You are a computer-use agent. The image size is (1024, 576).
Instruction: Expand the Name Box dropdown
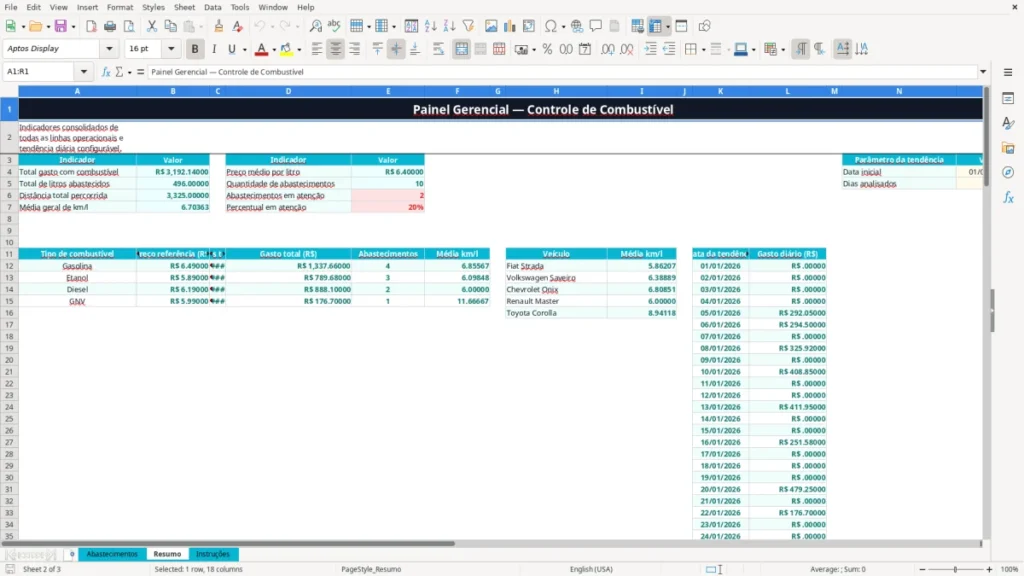click(84, 71)
